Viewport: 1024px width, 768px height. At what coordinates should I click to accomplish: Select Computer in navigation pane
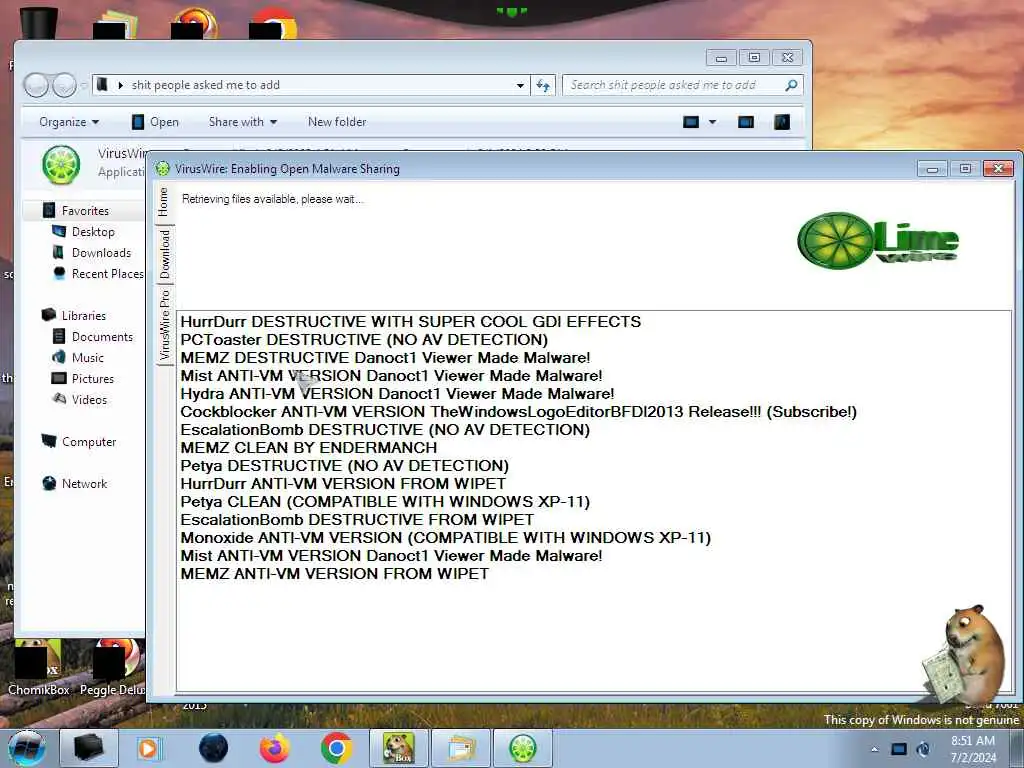click(79, 442)
